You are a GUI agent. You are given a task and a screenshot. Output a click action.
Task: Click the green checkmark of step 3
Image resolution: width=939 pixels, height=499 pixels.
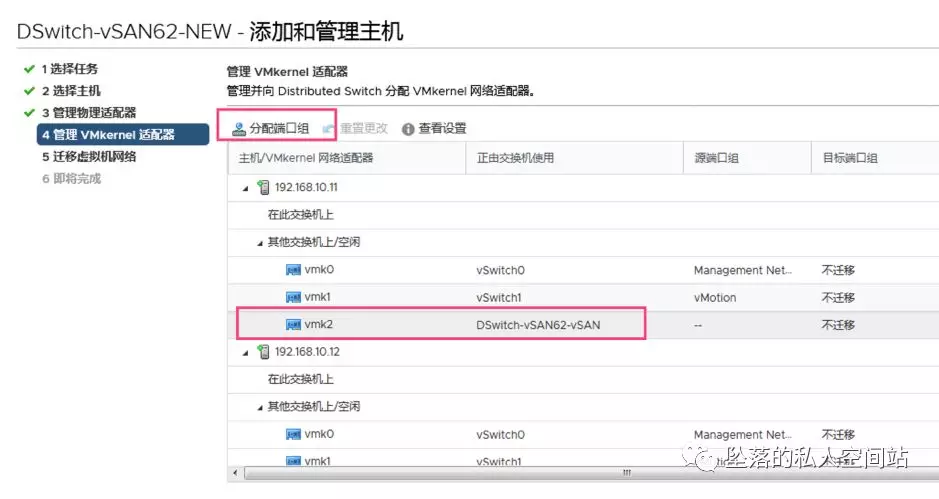pos(29,112)
